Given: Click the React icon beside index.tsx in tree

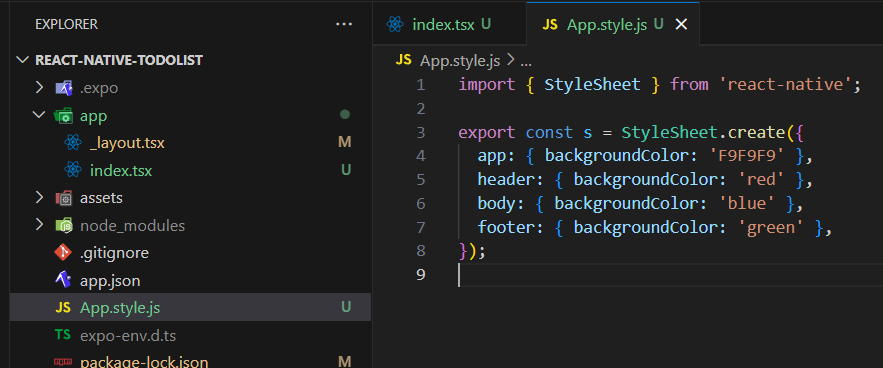Looking at the screenshot, I should [x=73, y=170].
